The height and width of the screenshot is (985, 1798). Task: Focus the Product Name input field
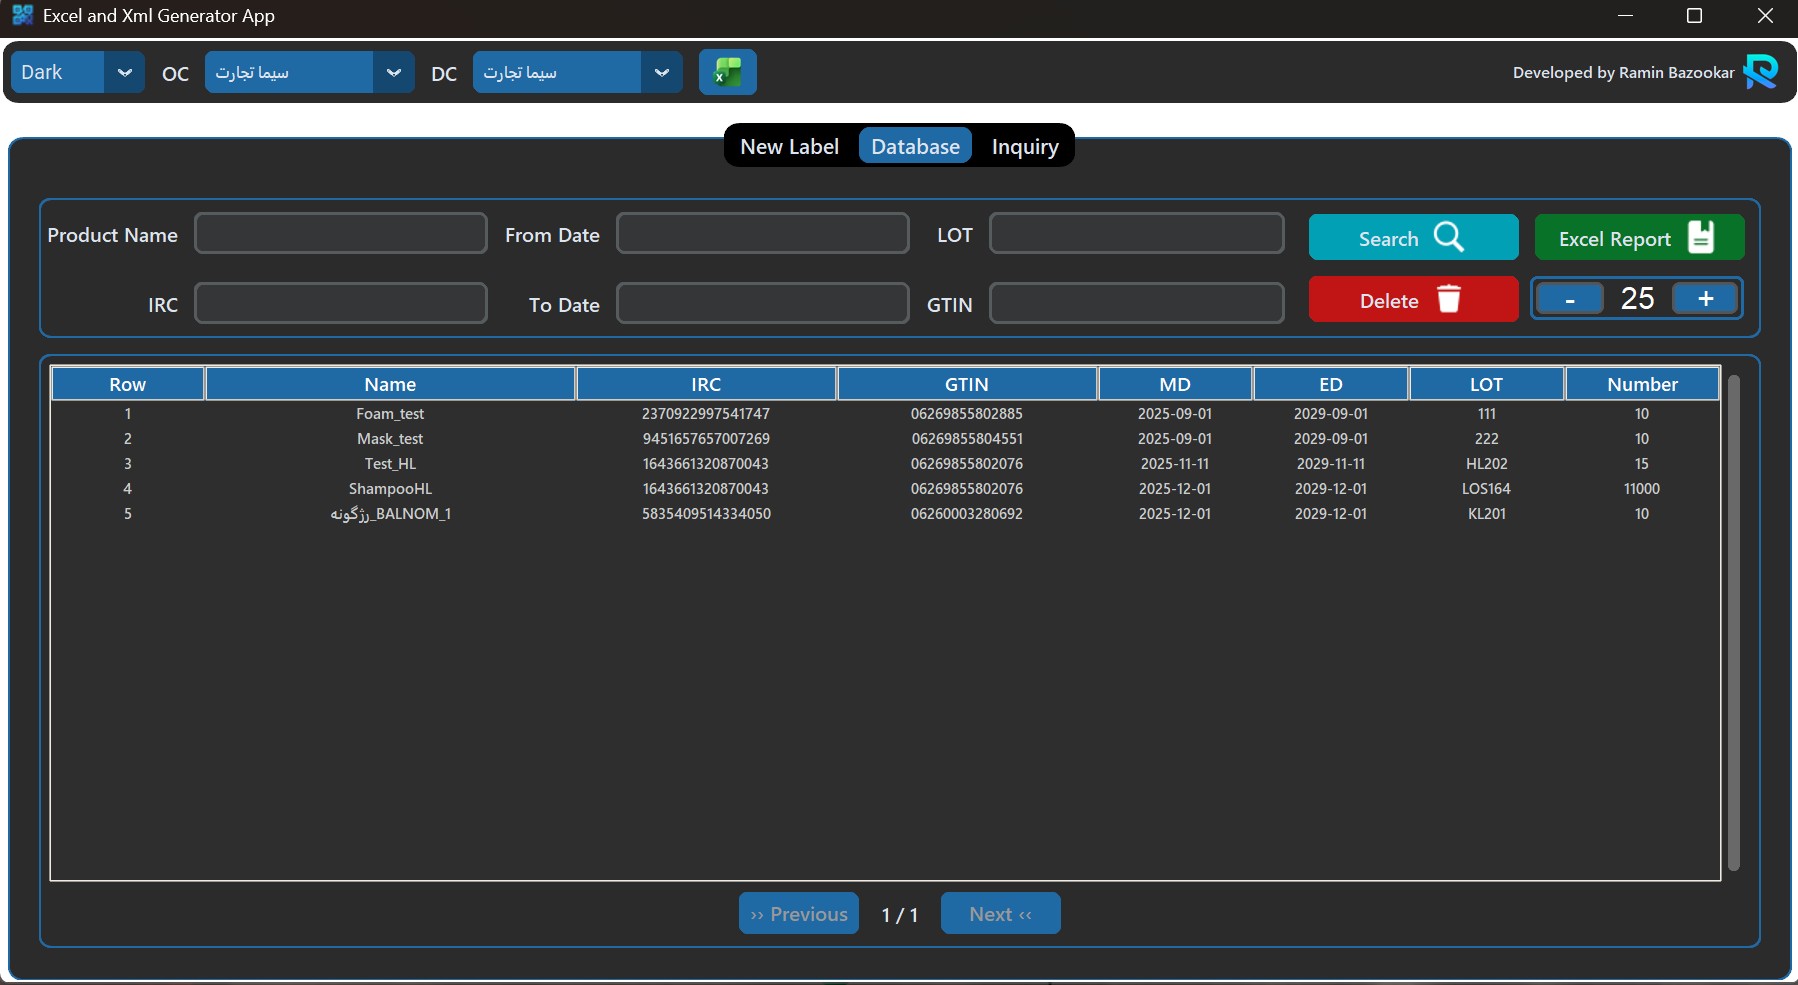coord(340,234)
